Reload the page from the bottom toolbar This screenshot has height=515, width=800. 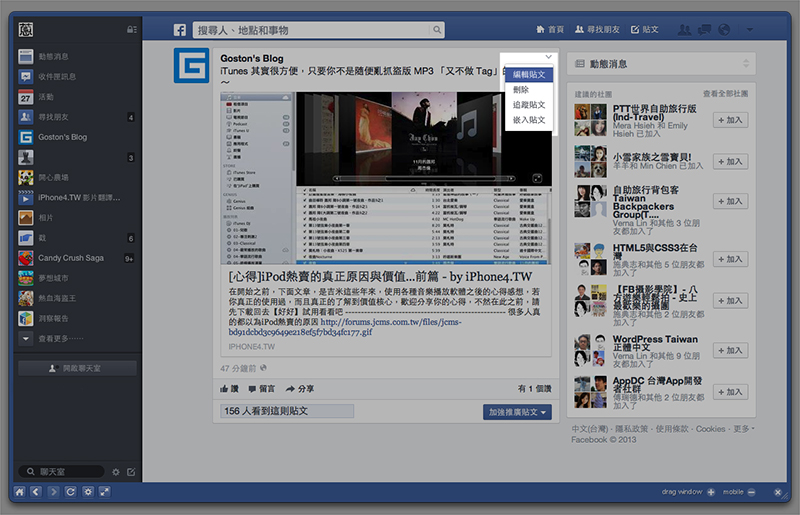point(70,492)
